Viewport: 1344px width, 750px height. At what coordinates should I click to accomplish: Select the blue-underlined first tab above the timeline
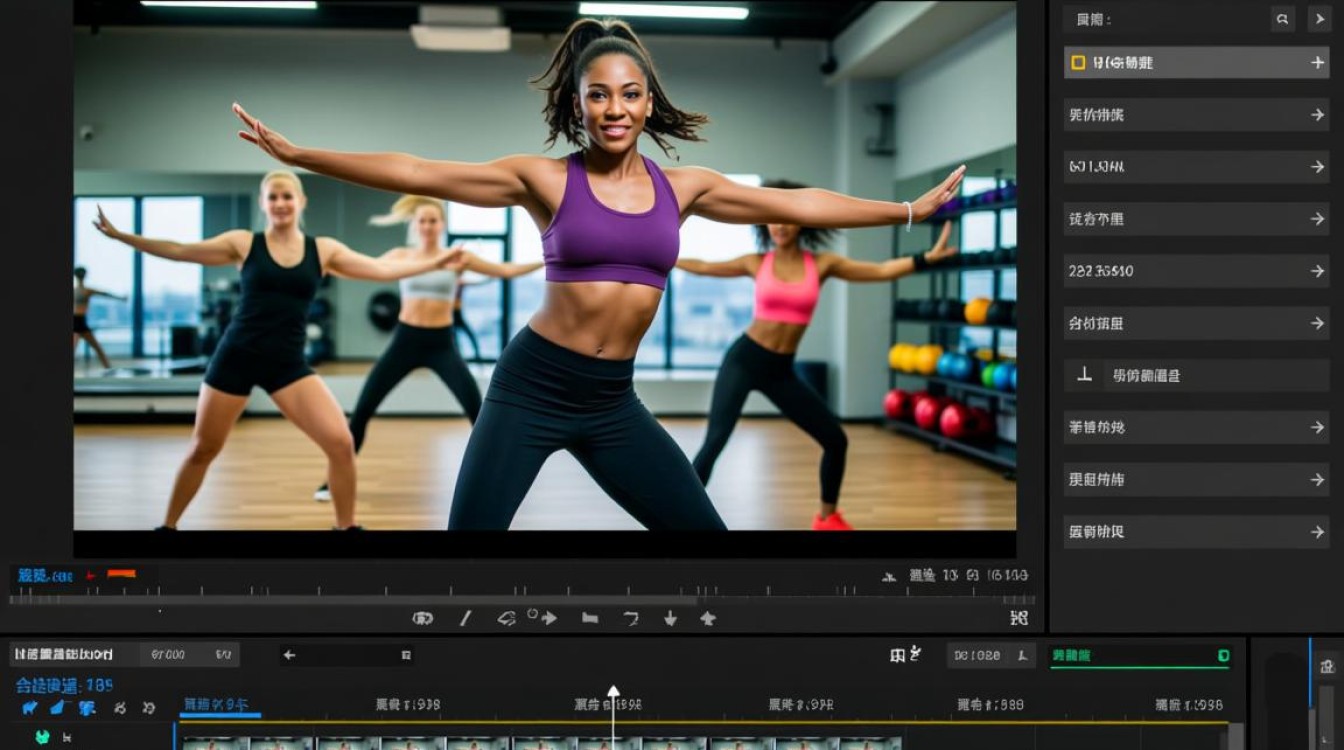tap(220, 706)
